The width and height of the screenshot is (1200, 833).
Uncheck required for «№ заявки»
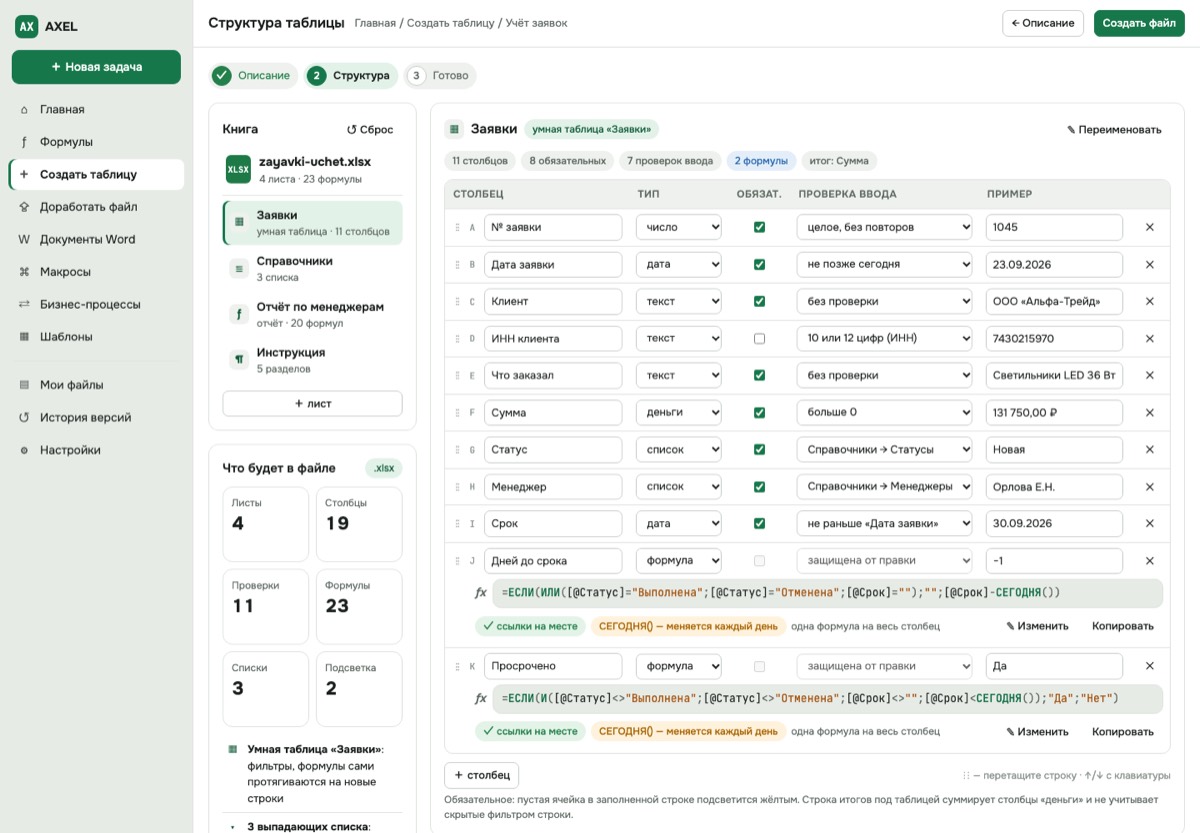coord(759,227)
